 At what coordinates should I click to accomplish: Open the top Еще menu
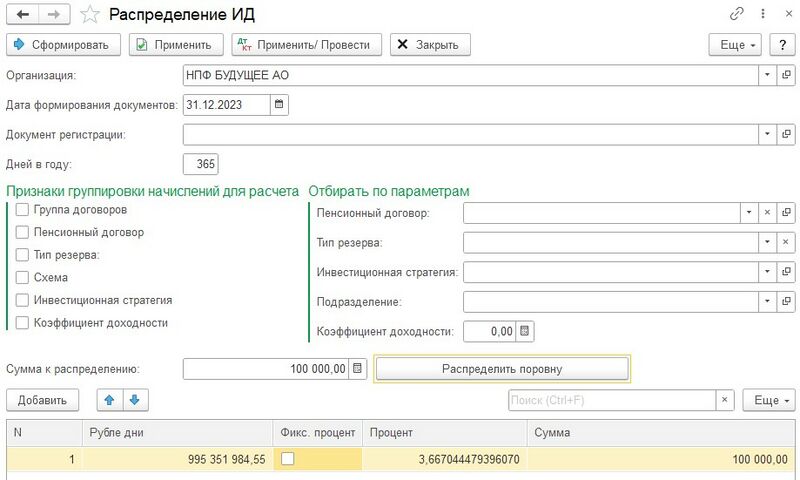[735, 45]
